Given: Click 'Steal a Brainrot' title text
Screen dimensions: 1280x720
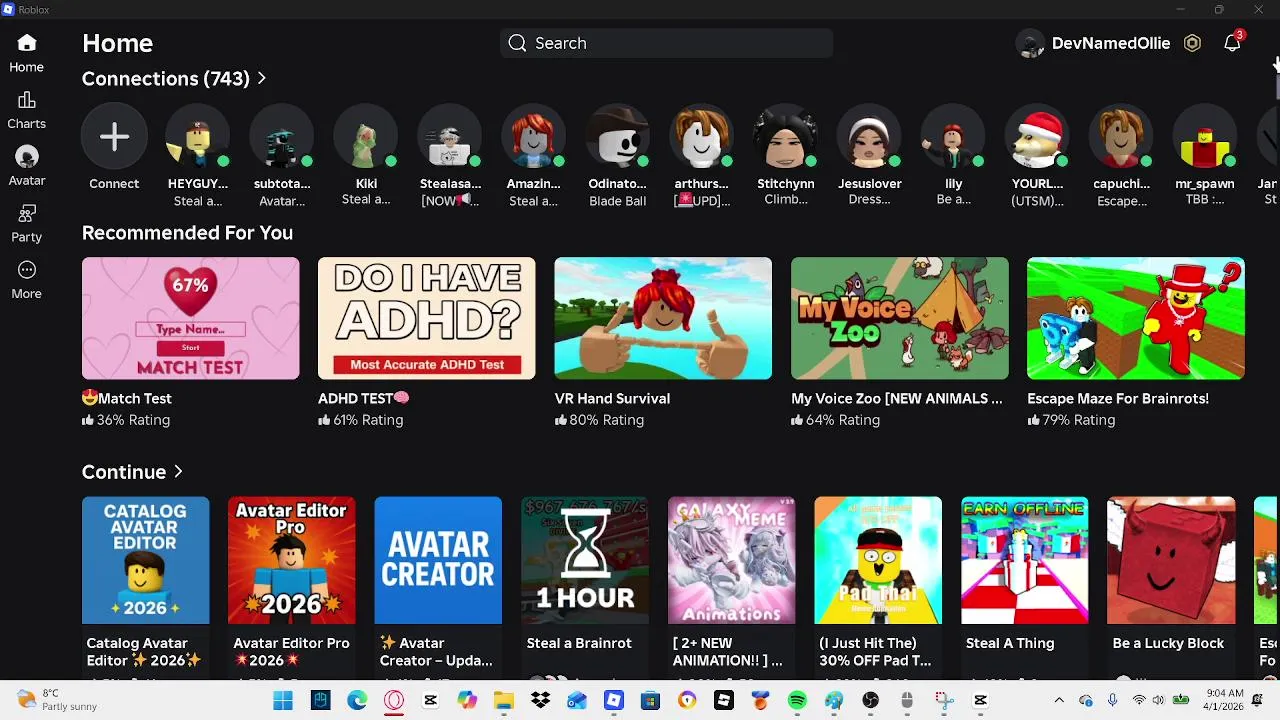Looking at the screenshot, I should tap(579, 643).
